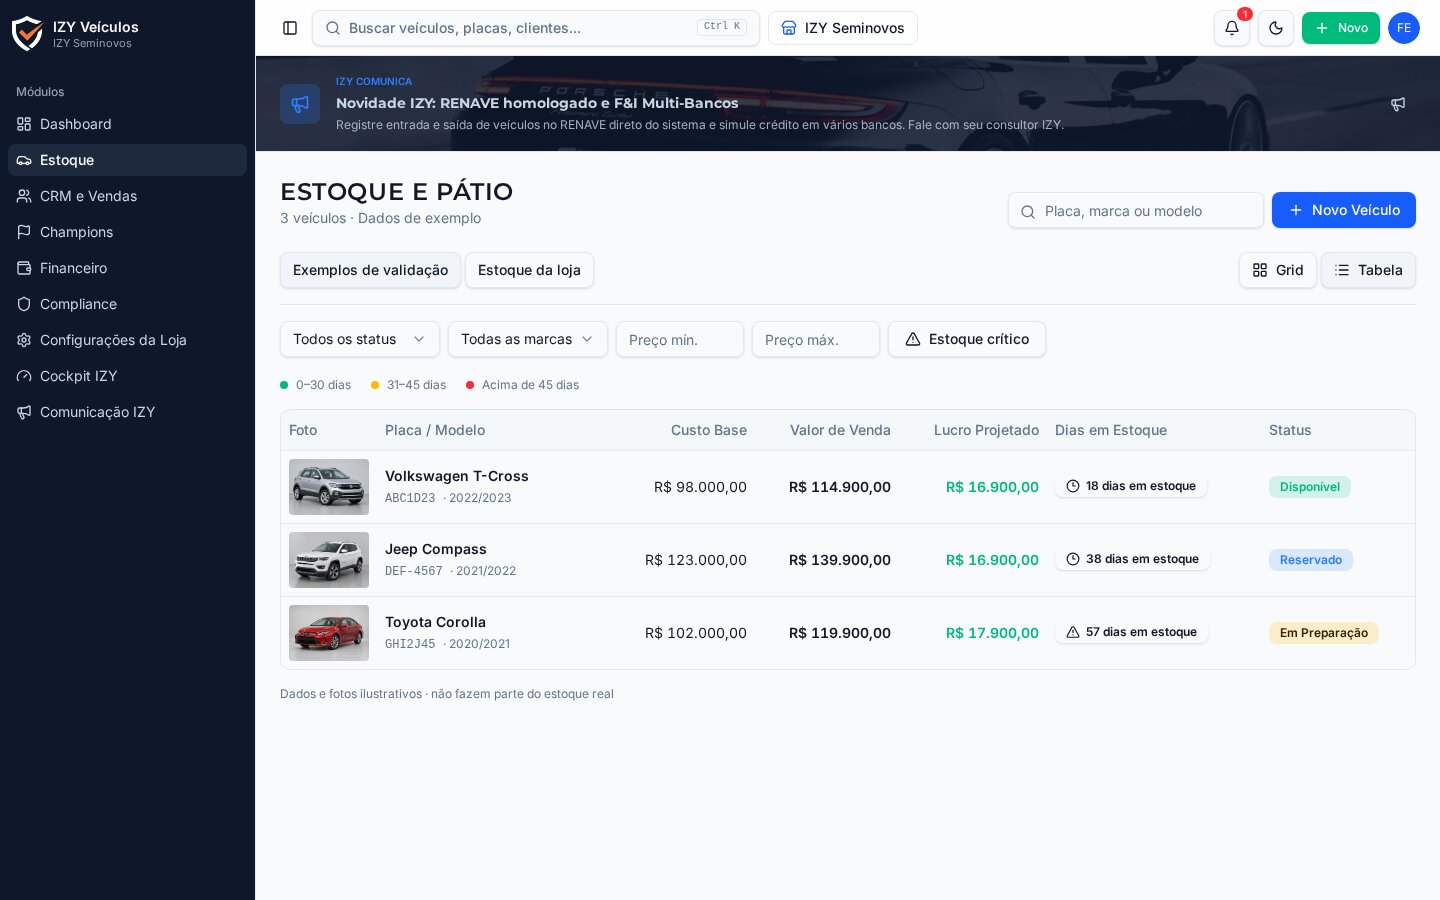Click the FE user avatar
The width and height of the screenshot is (1440, 900).
point(1404,28)
